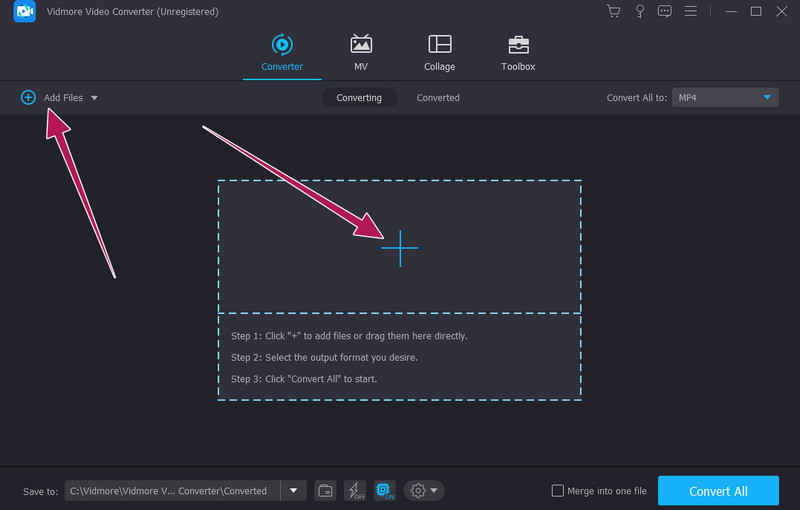Open the feedback chat bubble icon
The image size is (800, 510).
[x=664, y=12]
